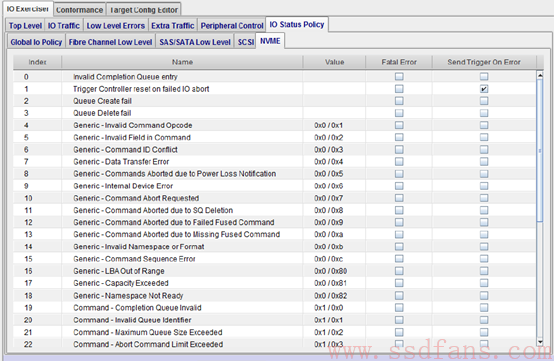Open the Target Config Editor tab
This screenshot has height=361, width=554.
click(x=143, y=10)
